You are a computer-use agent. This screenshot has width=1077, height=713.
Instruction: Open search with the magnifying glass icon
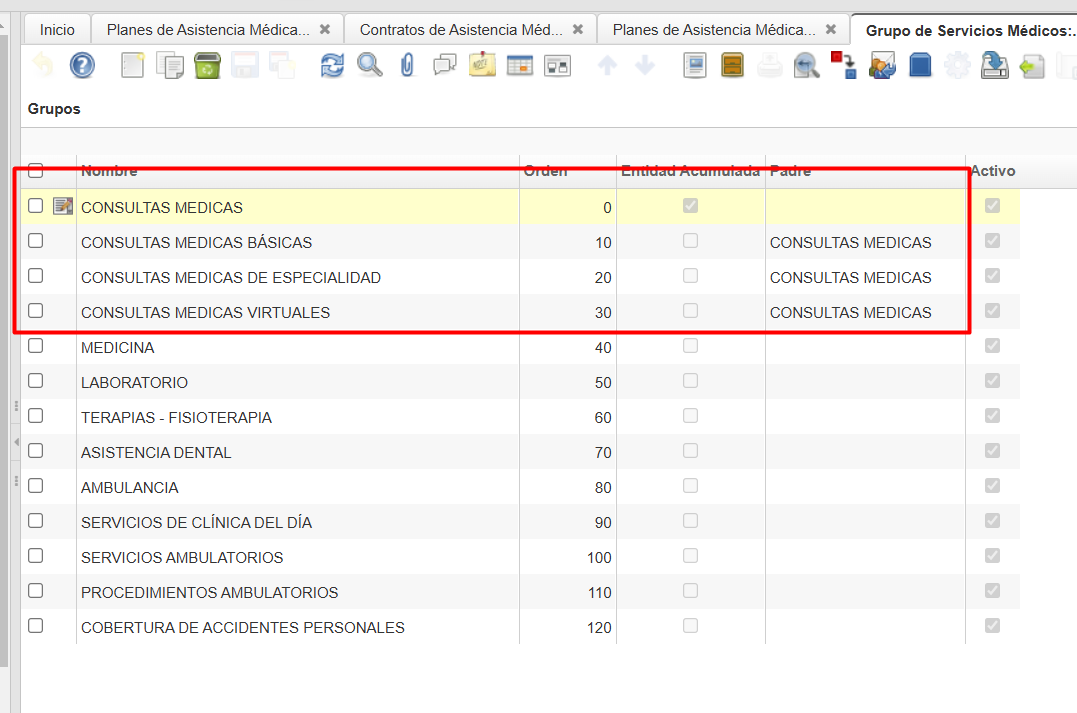point(370,66)
